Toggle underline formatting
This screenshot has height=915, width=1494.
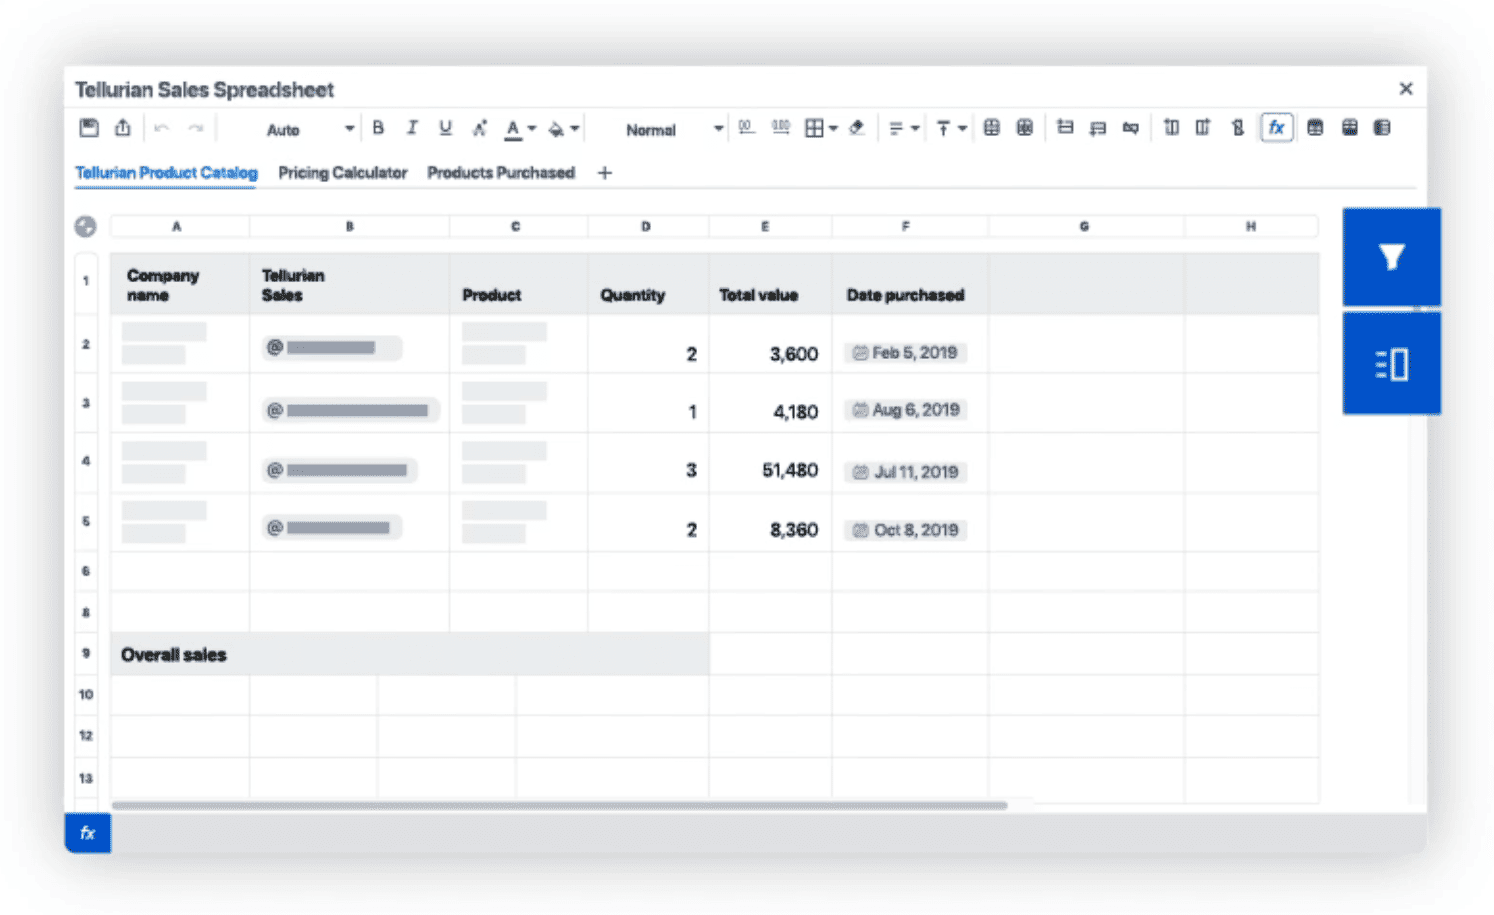(x=445, y=128)
